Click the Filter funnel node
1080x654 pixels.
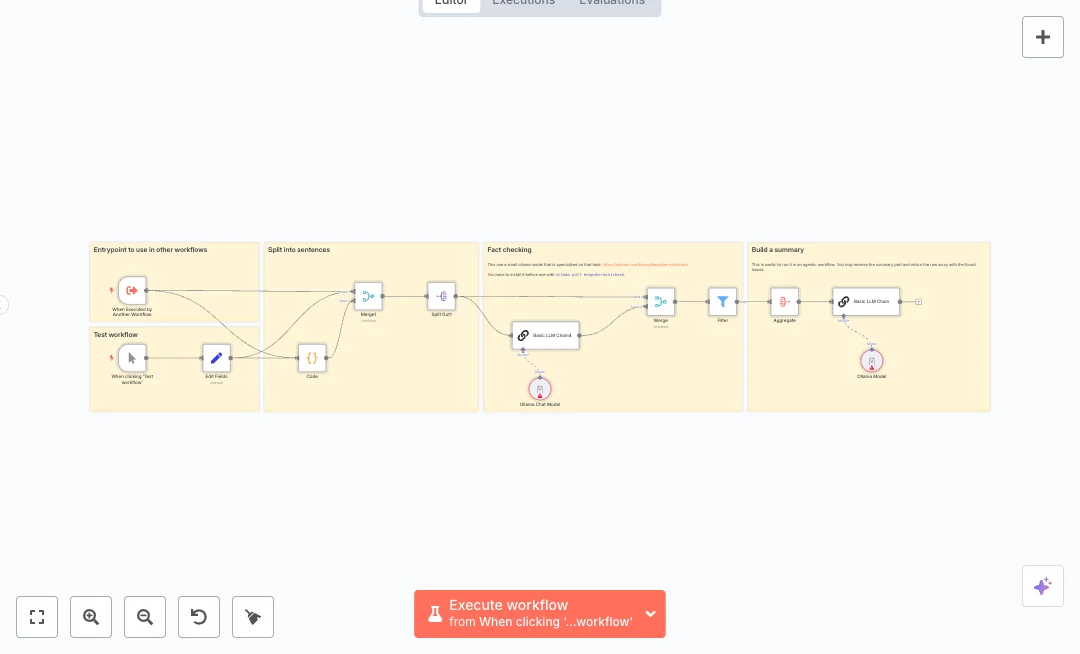pyautogui.click(x=722, y=301)
